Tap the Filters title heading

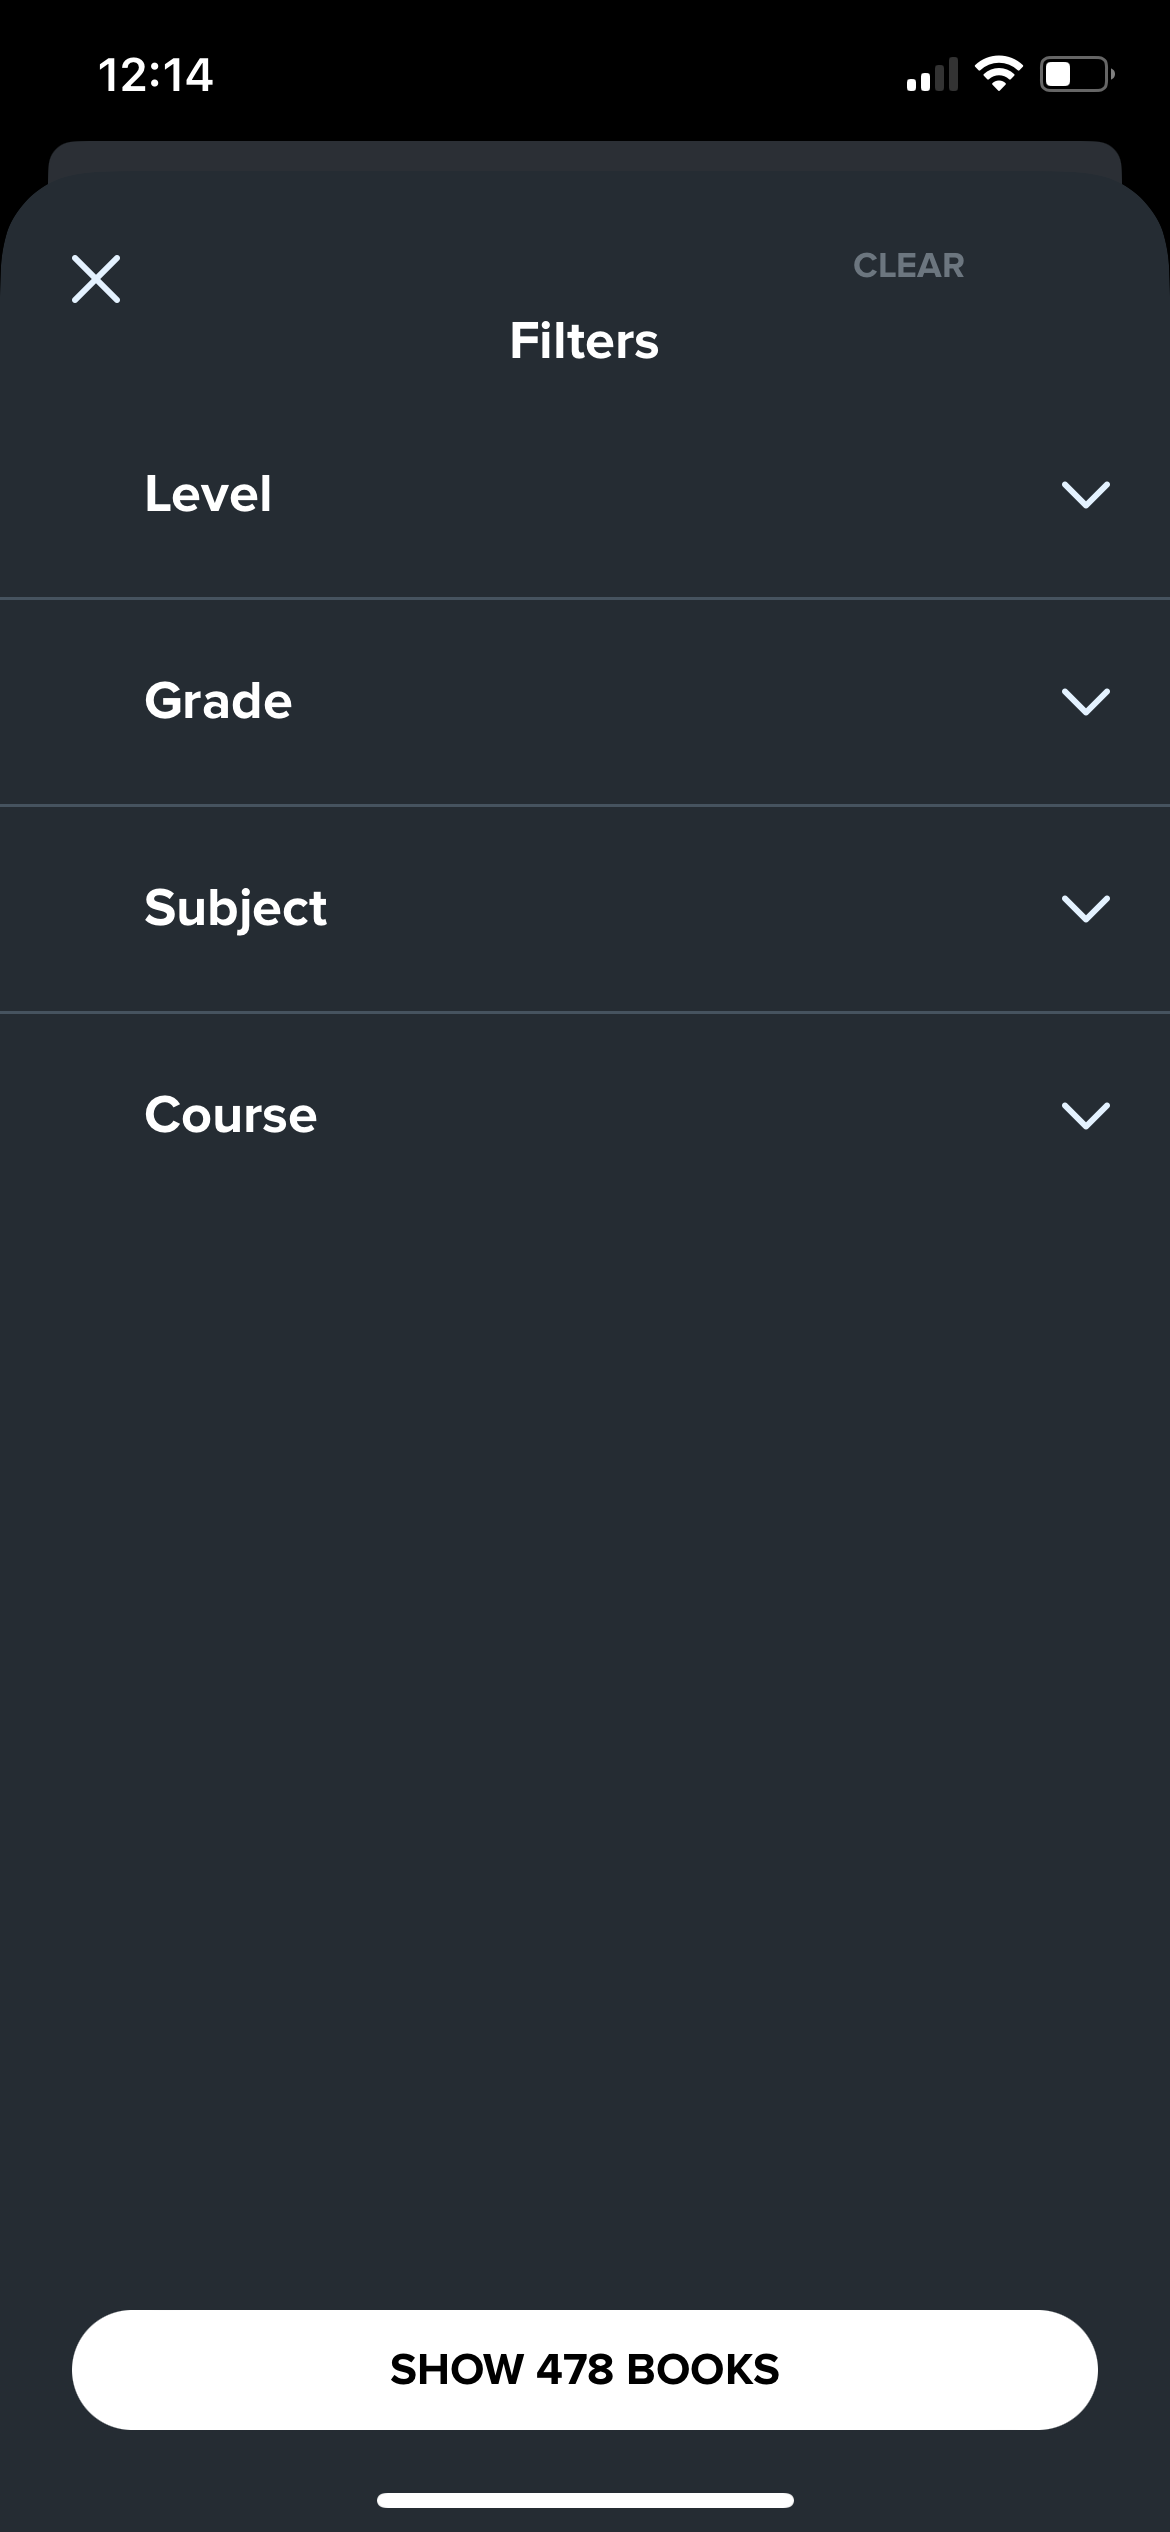coord(584,340)
